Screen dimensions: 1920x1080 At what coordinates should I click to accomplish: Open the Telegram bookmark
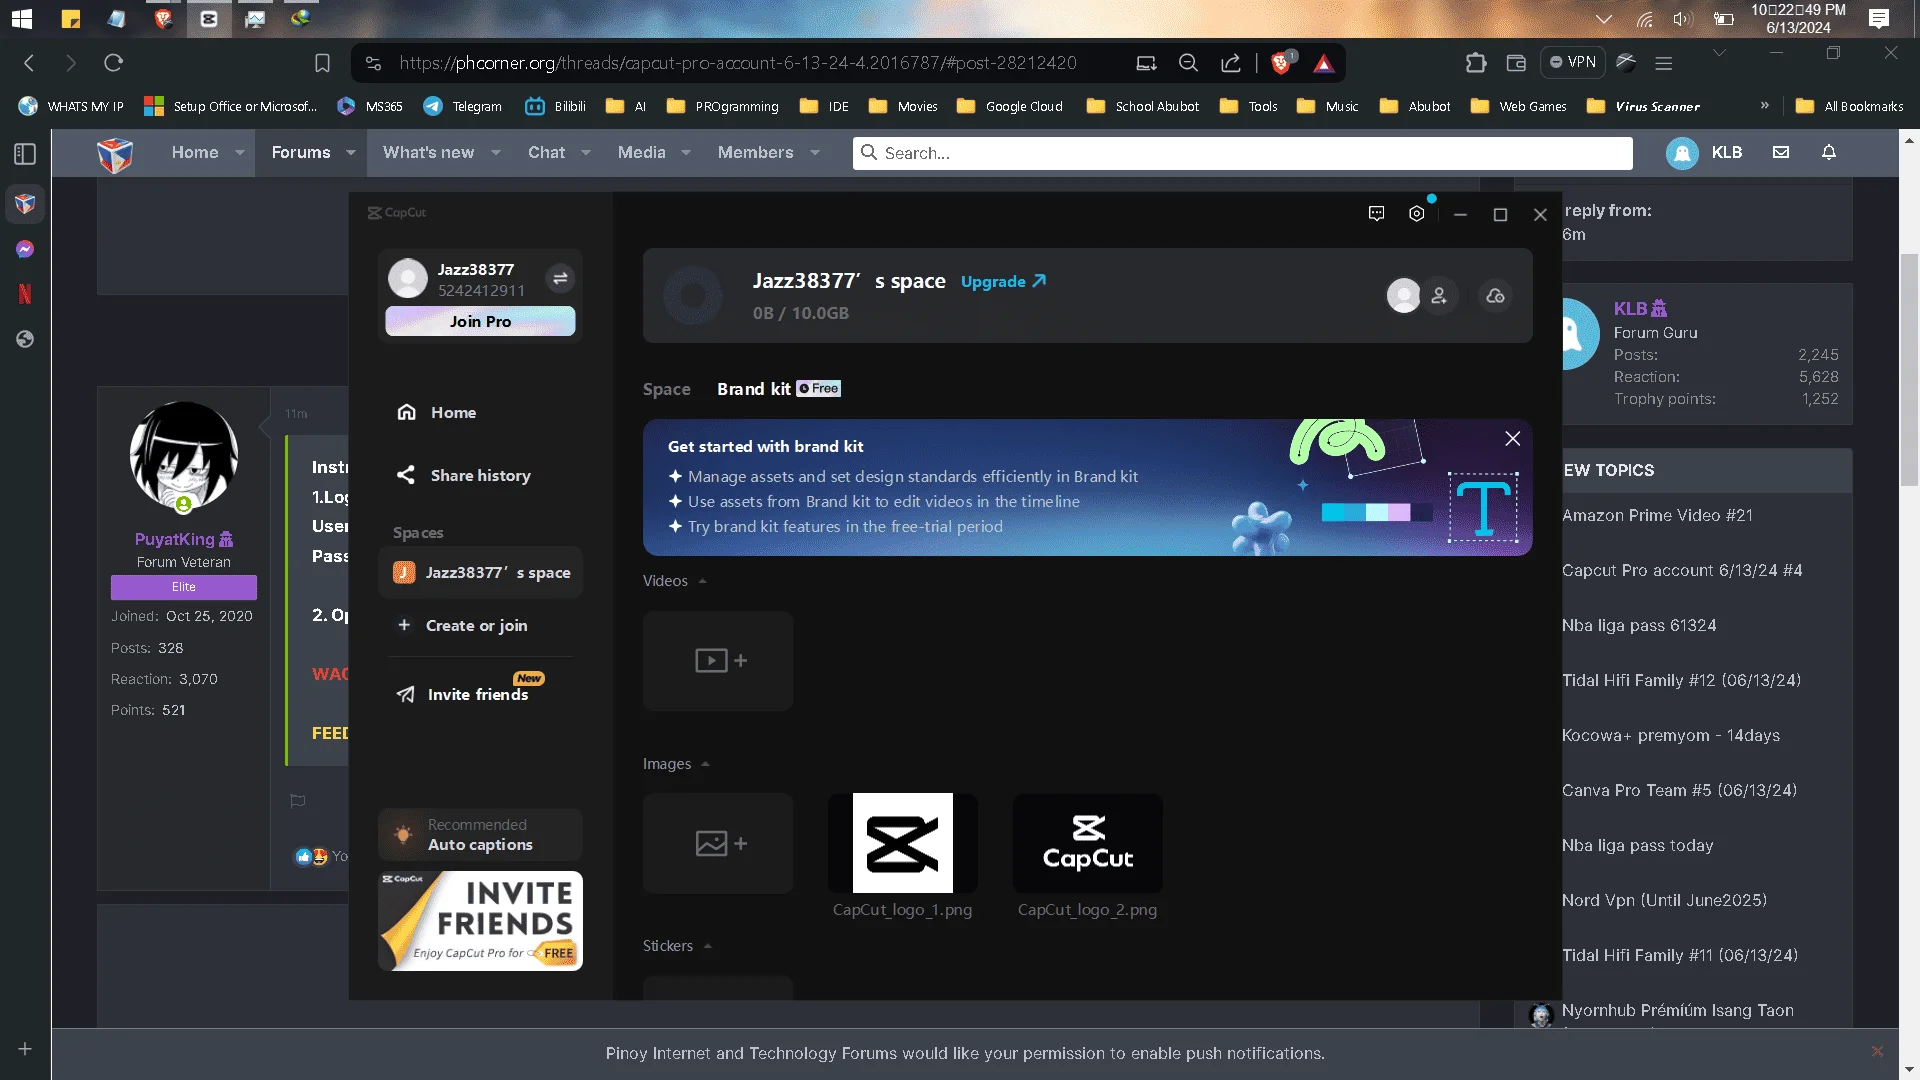pyautogui.click(x=463, y=106)
